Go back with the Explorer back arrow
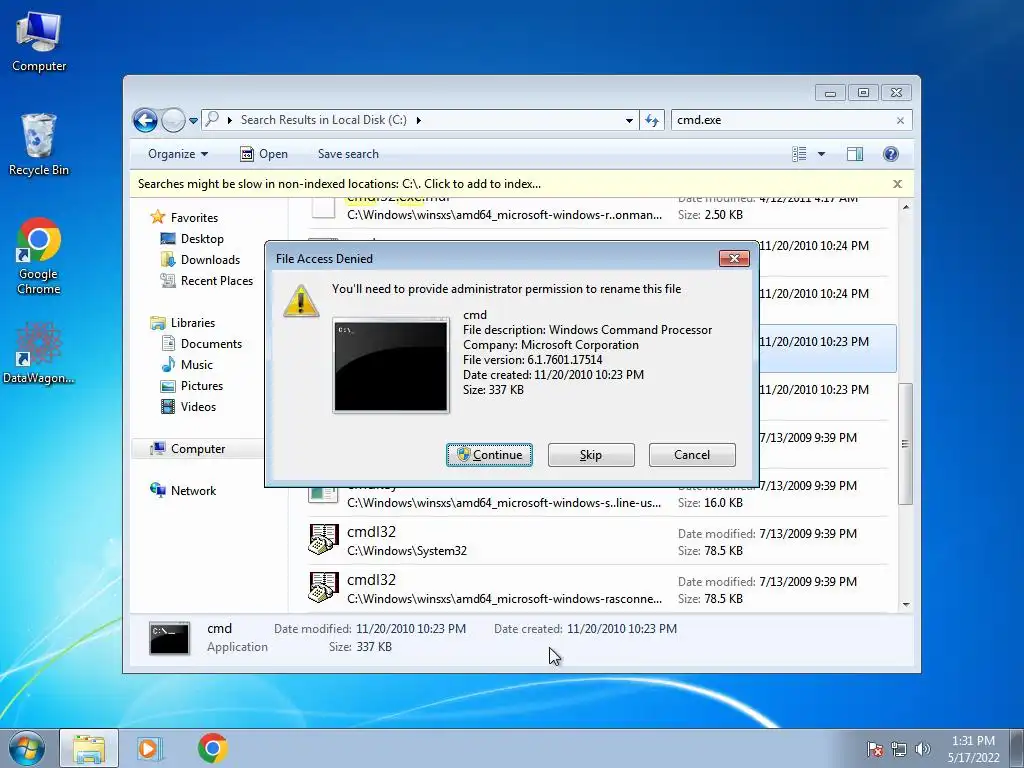 (145, 120)
